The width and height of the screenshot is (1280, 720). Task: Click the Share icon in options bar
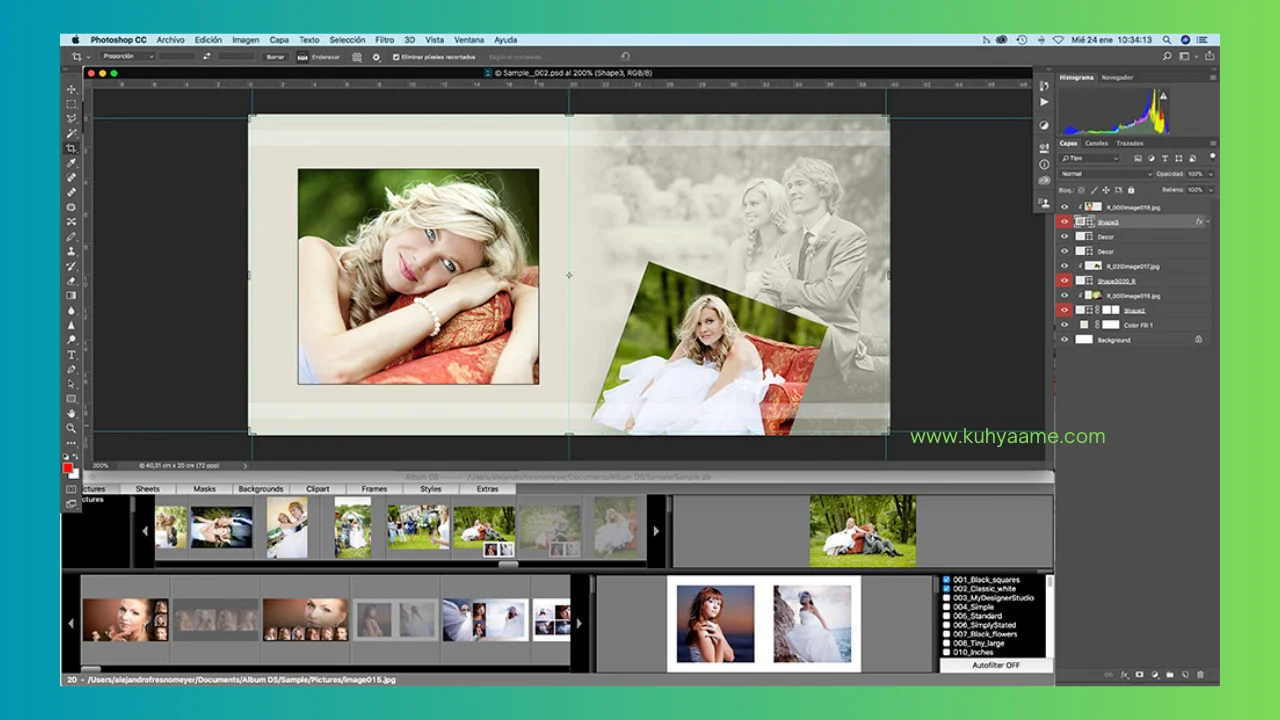tap(1210, 57)
